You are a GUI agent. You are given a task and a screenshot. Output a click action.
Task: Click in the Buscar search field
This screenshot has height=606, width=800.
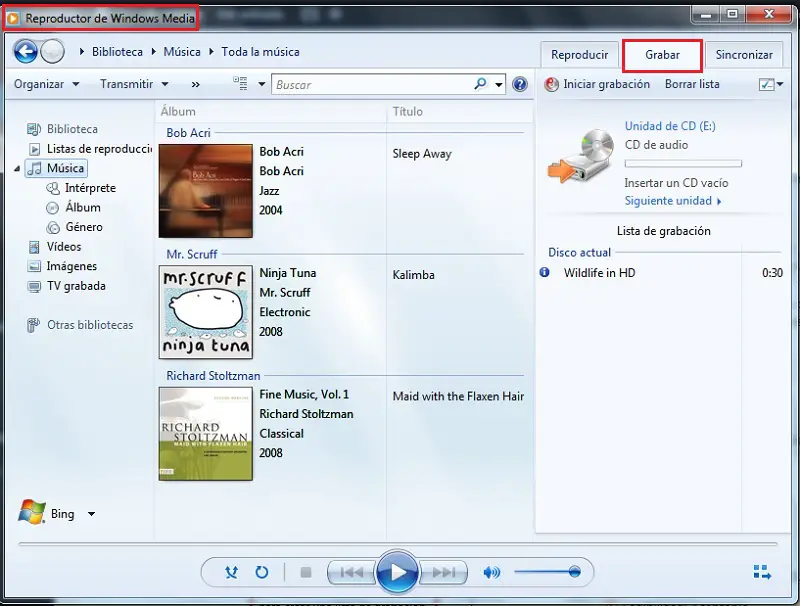(x=370, y=85)
